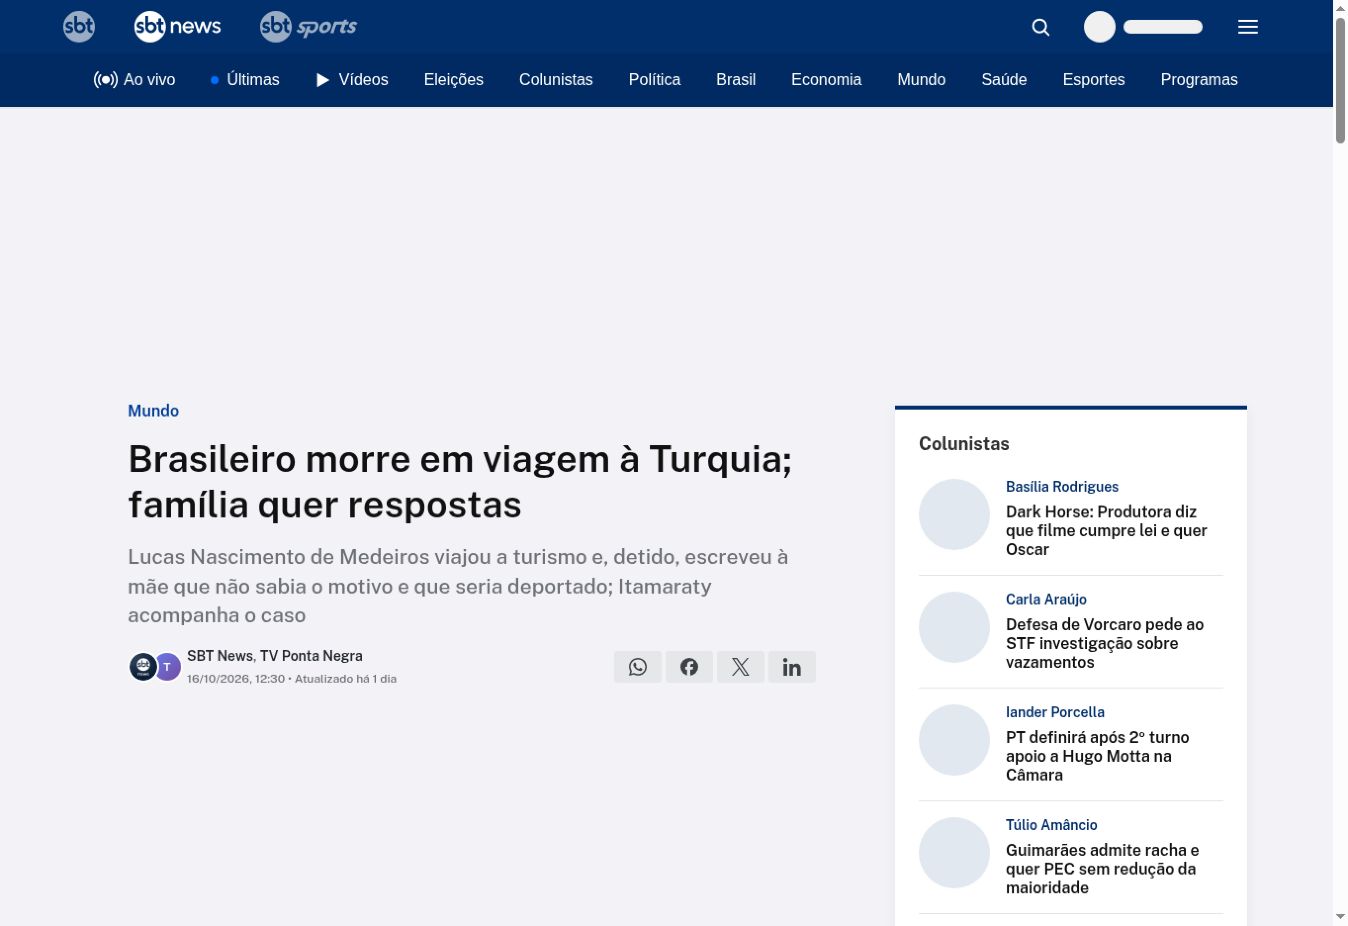Open columnist Carla Araújo name link
Image resolution: width=1348 pixels, height=926 pixels.
tap(1046, 600)
